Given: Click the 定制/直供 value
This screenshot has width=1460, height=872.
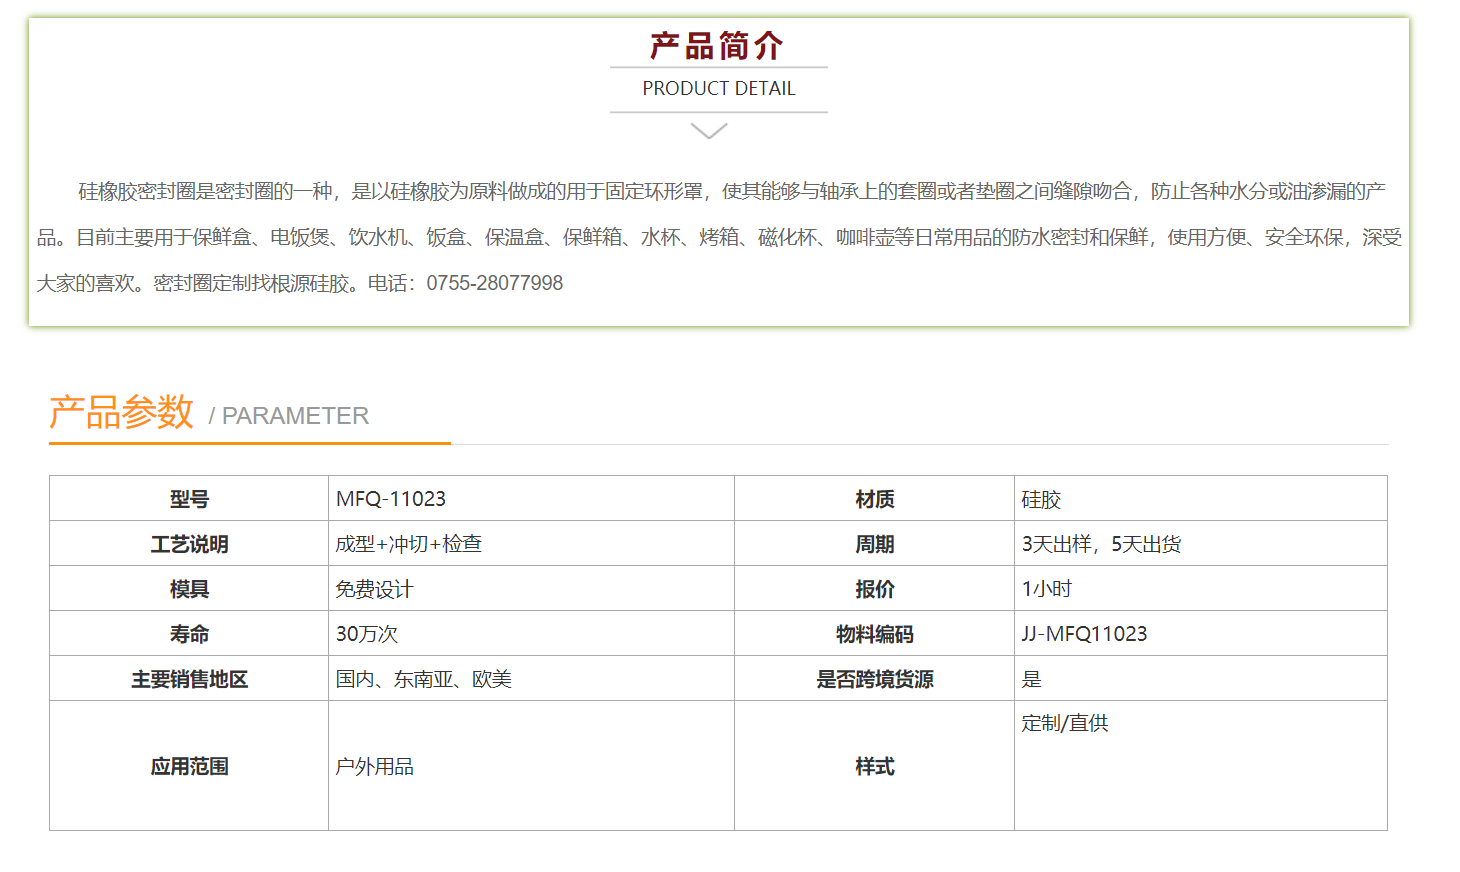Looking at the screenshot, I should point(1065,723).
